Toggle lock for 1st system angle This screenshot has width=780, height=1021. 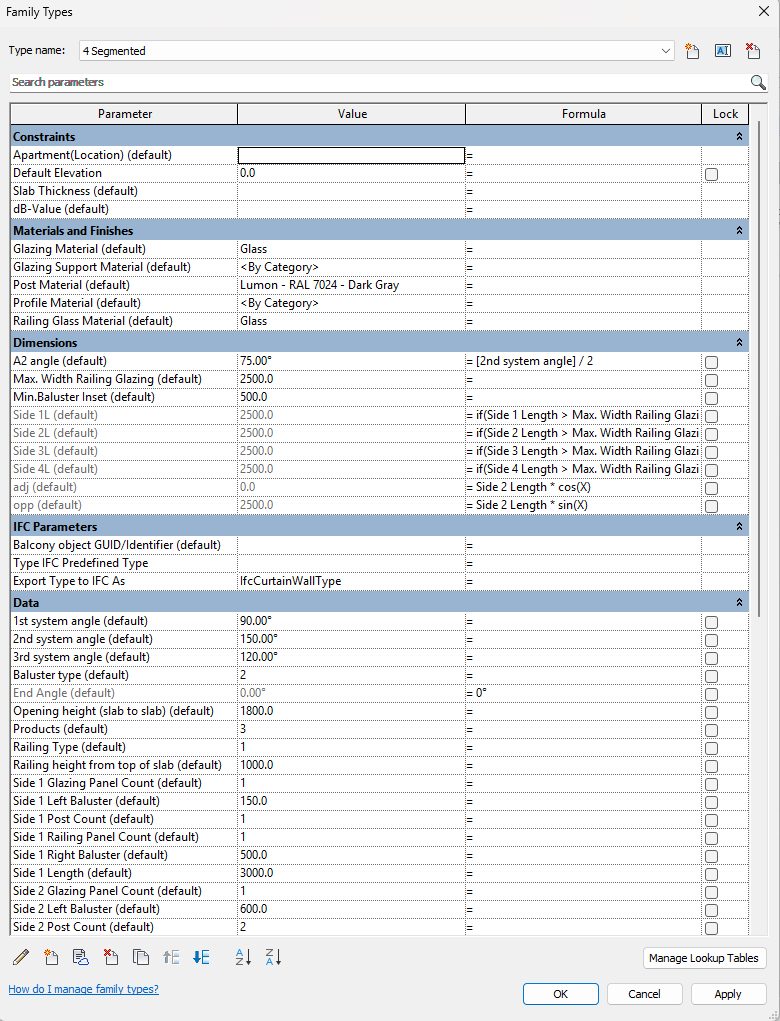[x=711, y=622]
